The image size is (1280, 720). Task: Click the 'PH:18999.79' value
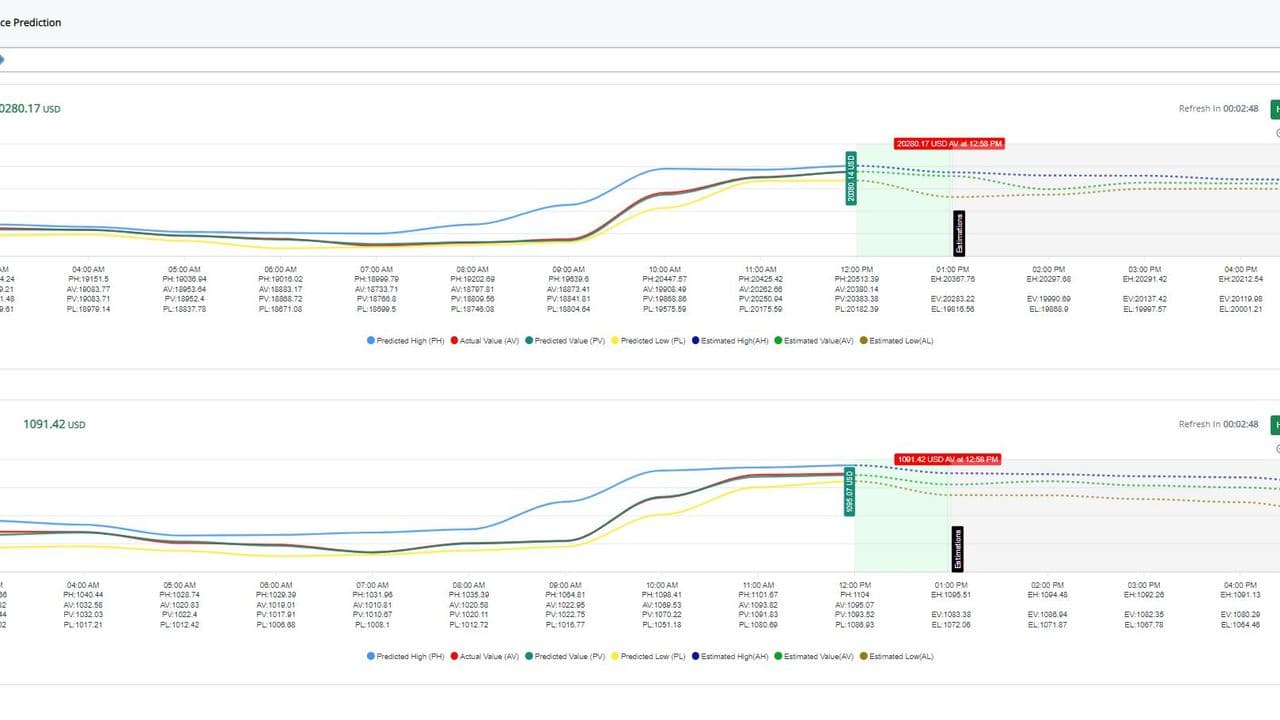(376, 280)
